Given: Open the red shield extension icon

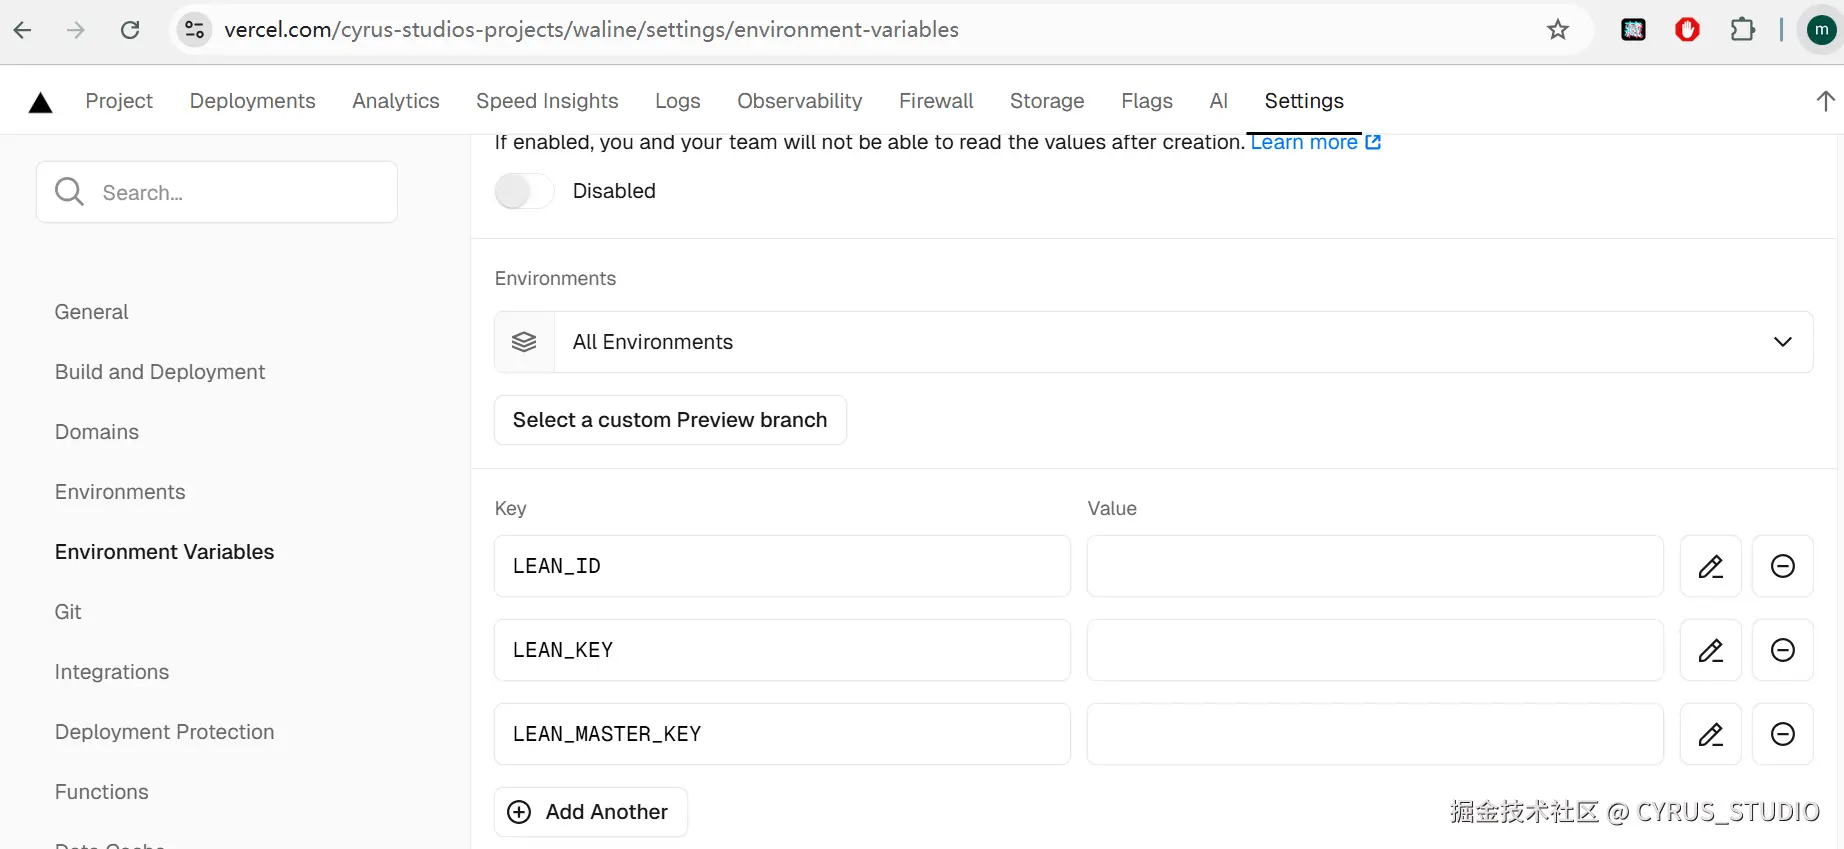Looking at the screenshot, I should click(1688, 30).
